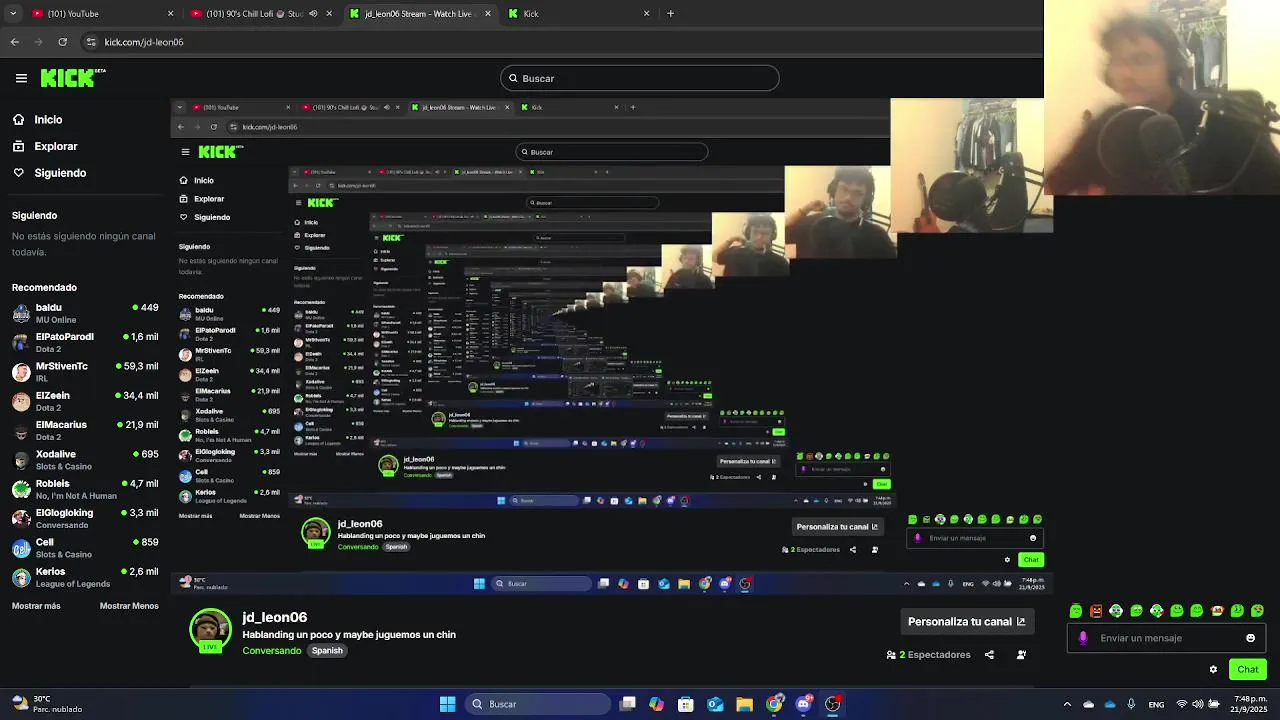Click the Personaliza tu canal button
1280x720 pixels.
pyautogui.click(x=966, y=621)
